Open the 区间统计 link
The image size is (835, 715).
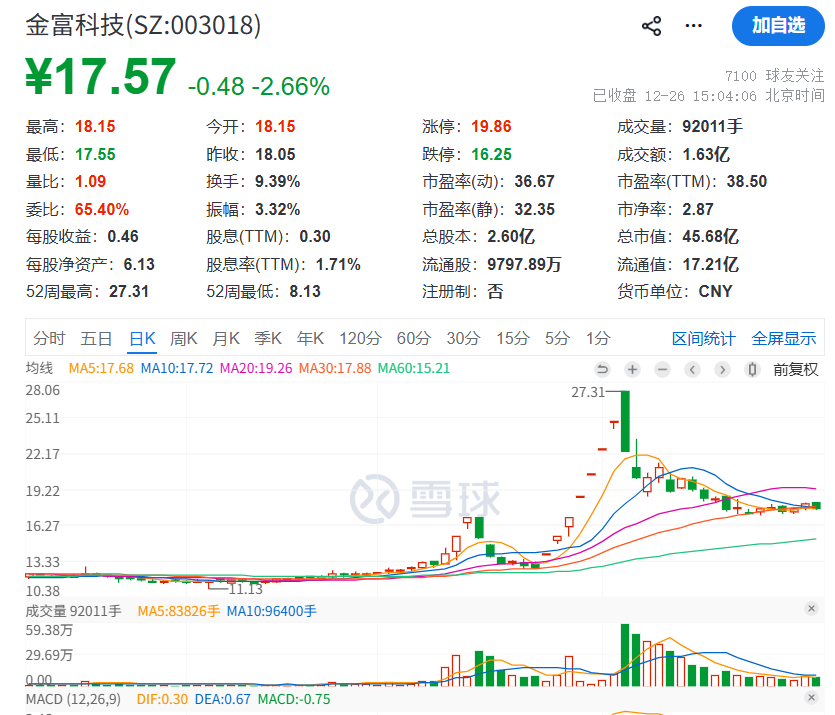(703, 338)
